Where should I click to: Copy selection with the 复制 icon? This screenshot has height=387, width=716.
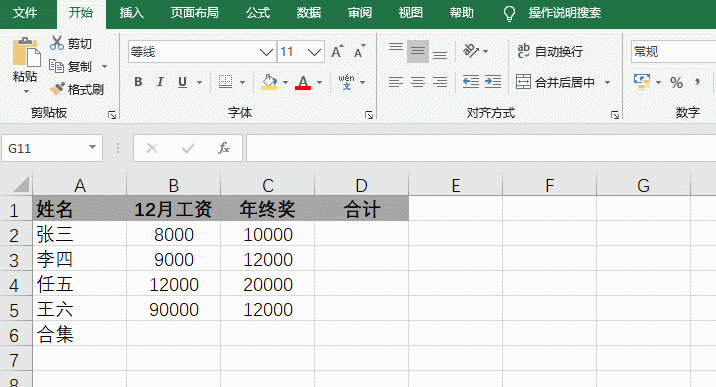tap(57, 67)
